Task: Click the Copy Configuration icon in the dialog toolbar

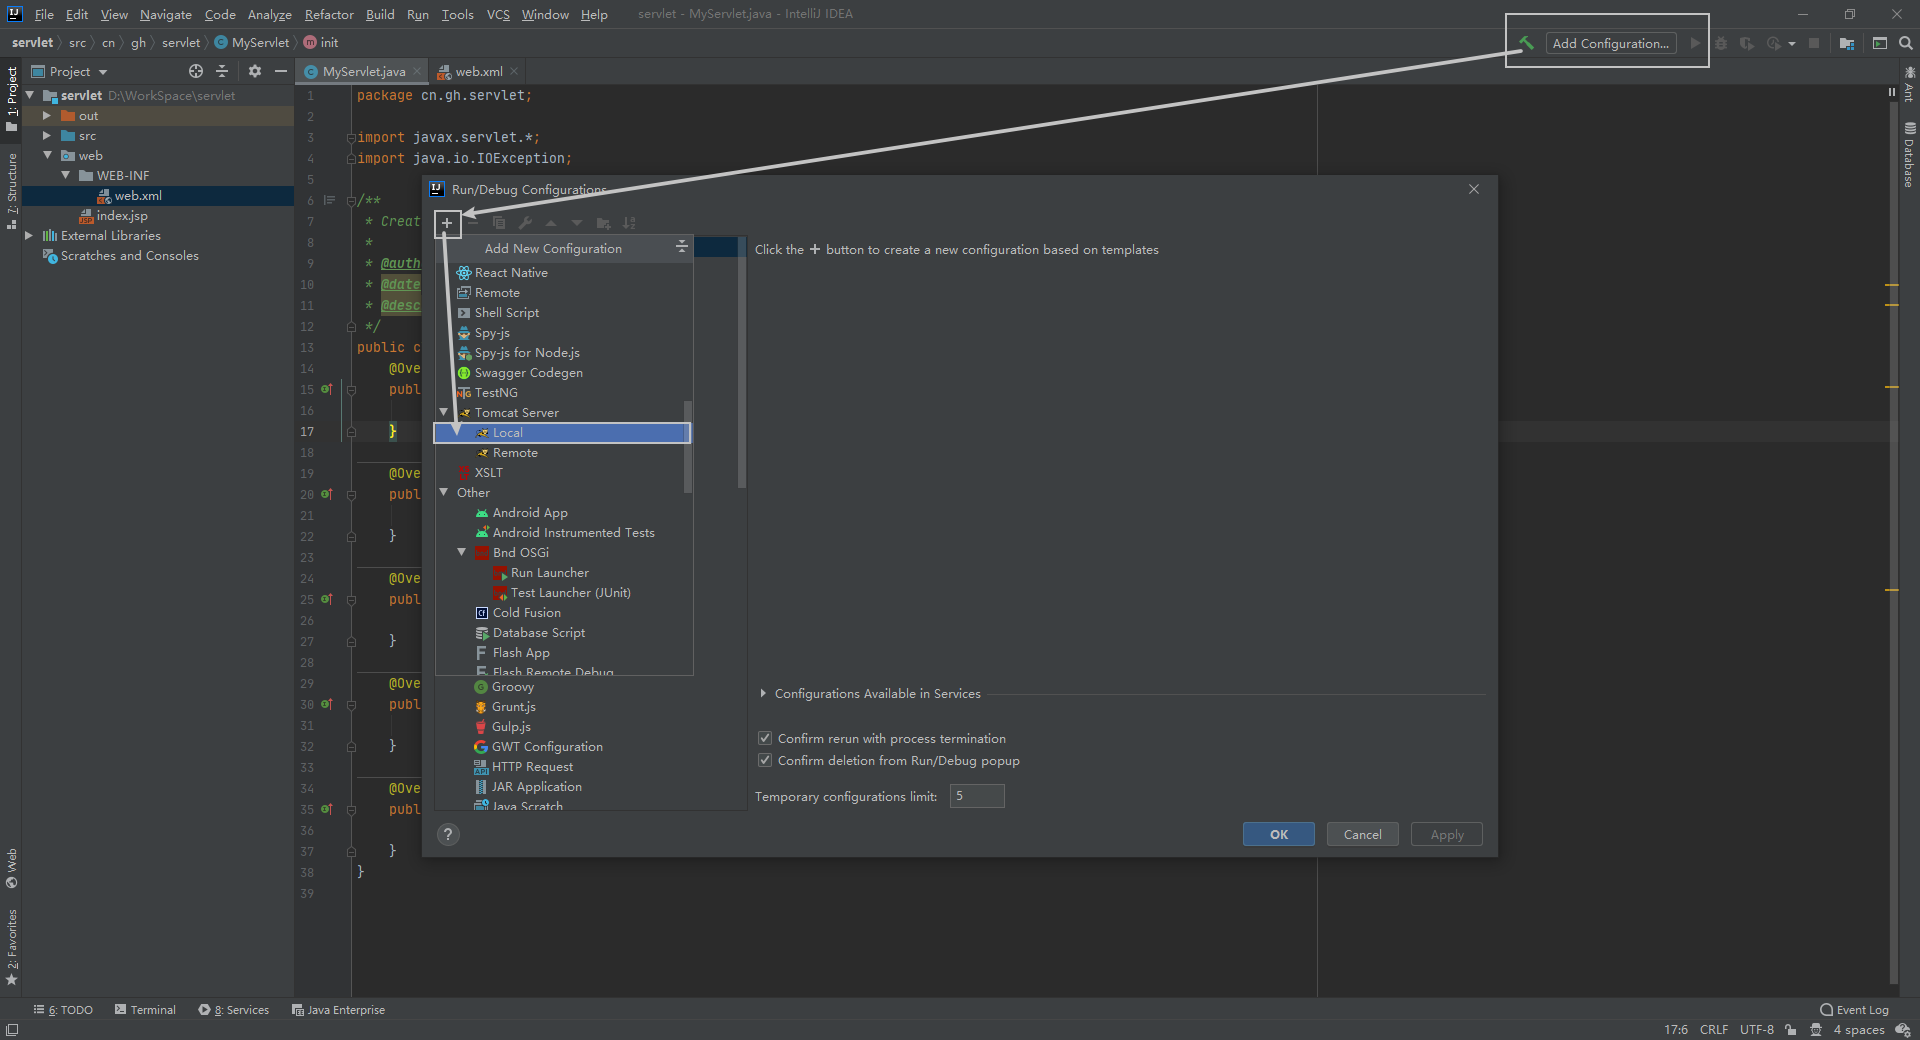Action: click(x=499, y=223)
